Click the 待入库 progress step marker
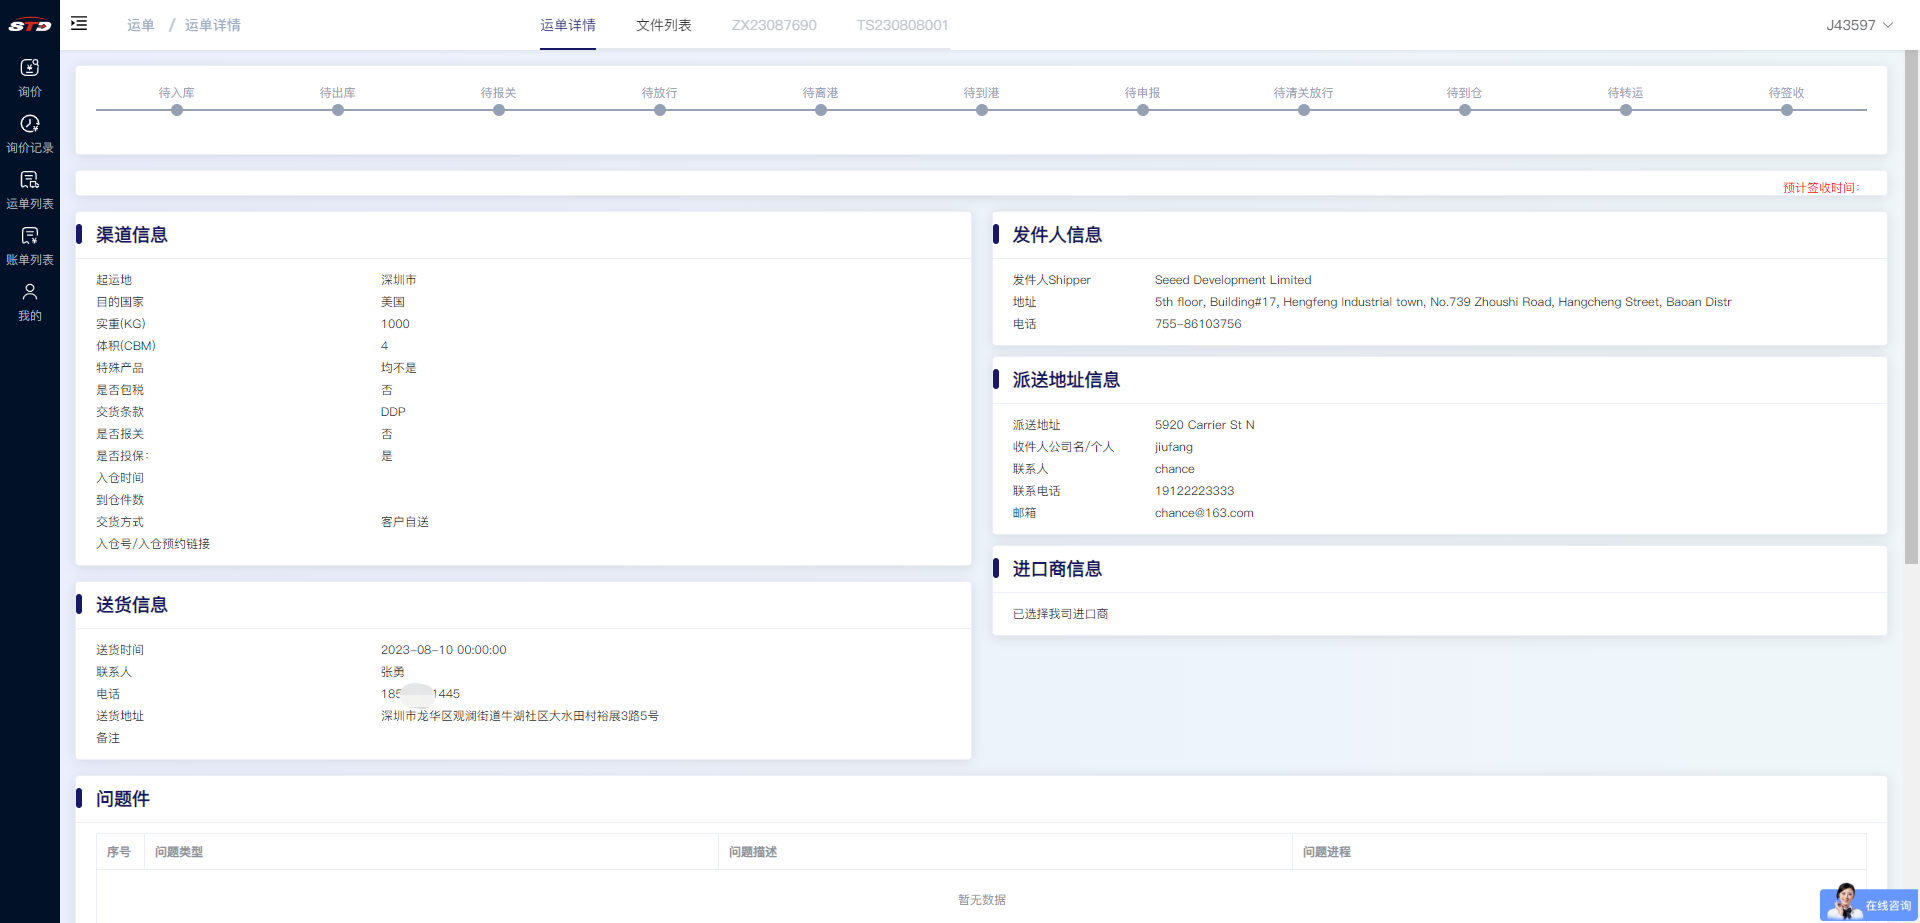 (x=177, y=110)
